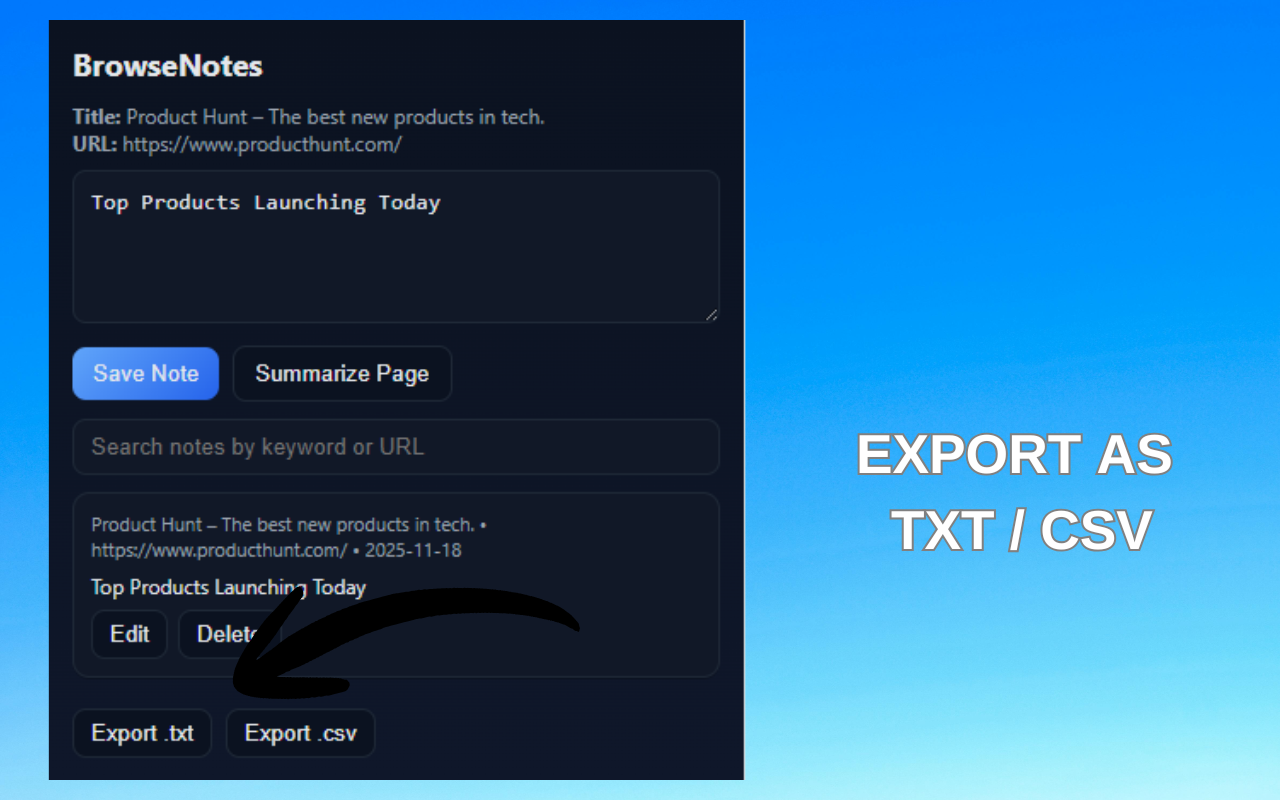The height and width of the screenshot is (800, 1280).
Task: Click the note preview line in the card
Action: tap(228, 587)
